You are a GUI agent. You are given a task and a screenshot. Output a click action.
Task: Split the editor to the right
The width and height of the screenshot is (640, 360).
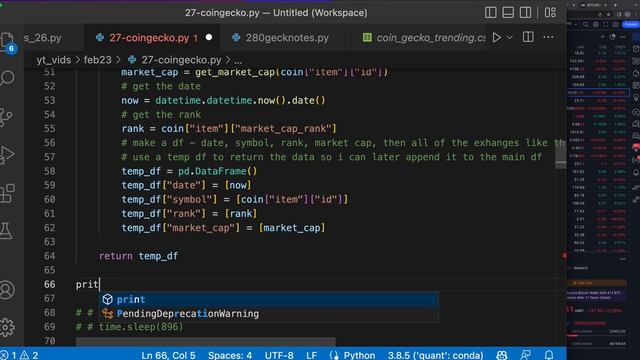[528, 38]
